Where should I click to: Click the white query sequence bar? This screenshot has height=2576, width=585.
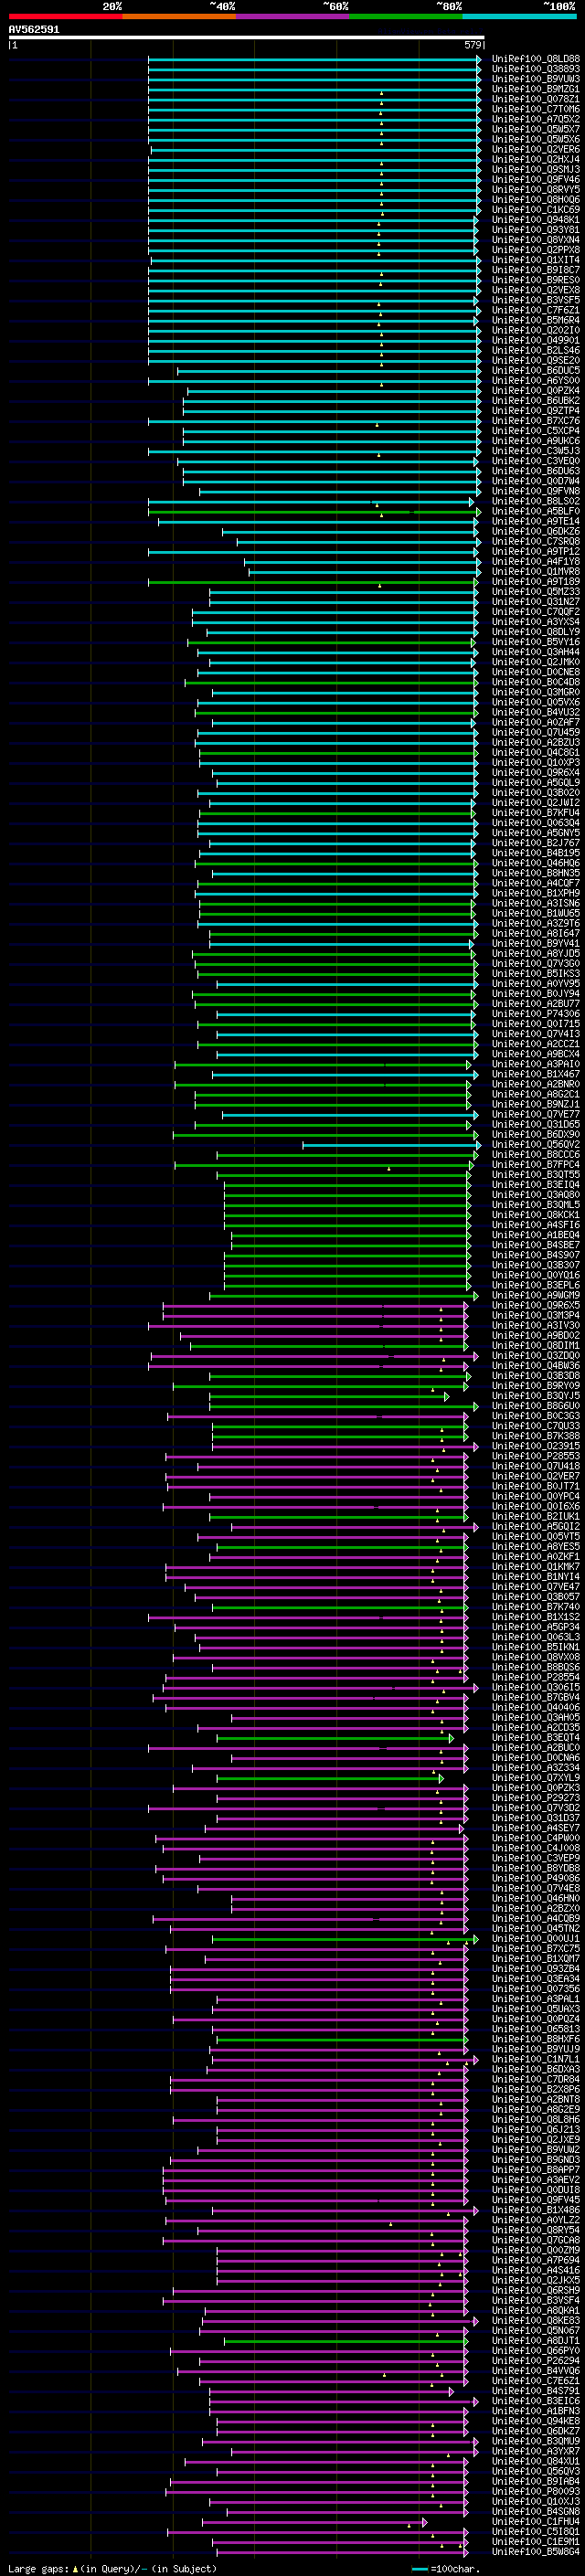tap(246, 37)
